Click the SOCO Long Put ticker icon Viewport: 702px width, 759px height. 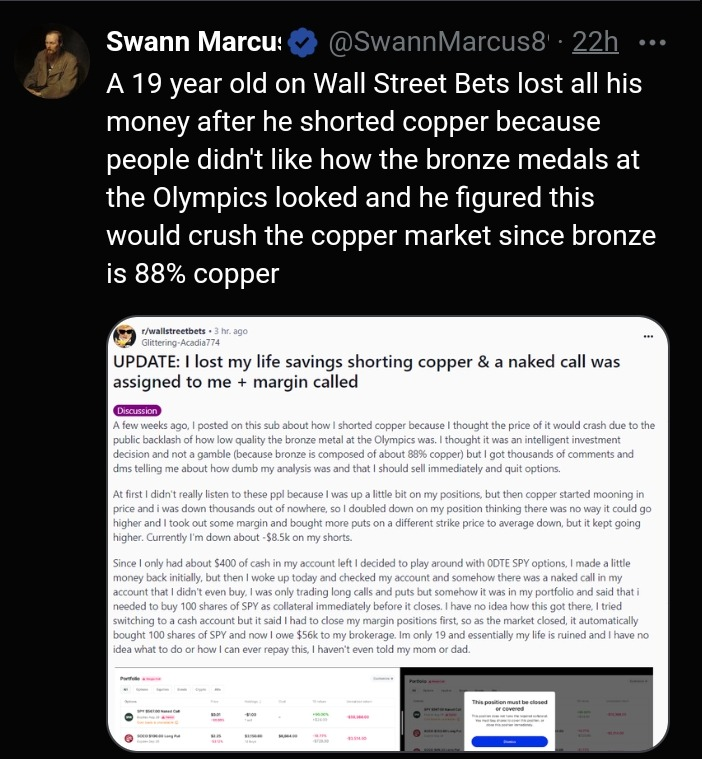tap(129, 738)
